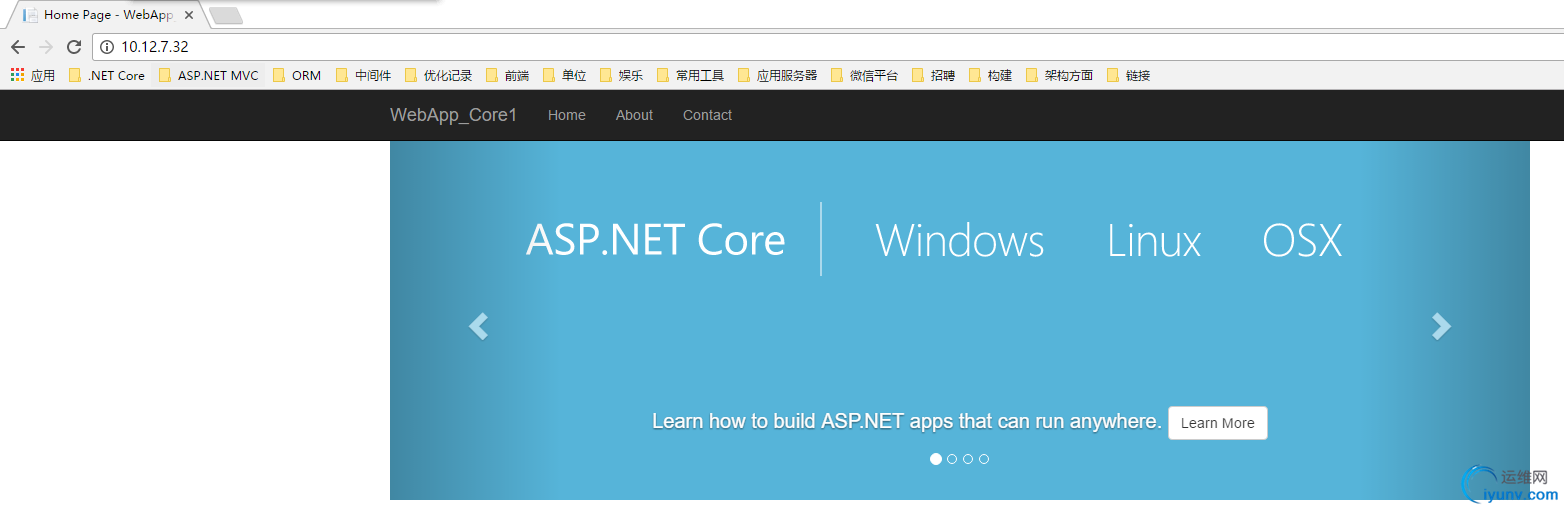The height and width of the screenshot is (511, 1564).
Task: Open the .NET Core bookmark folder
Action: coord(107,75)
